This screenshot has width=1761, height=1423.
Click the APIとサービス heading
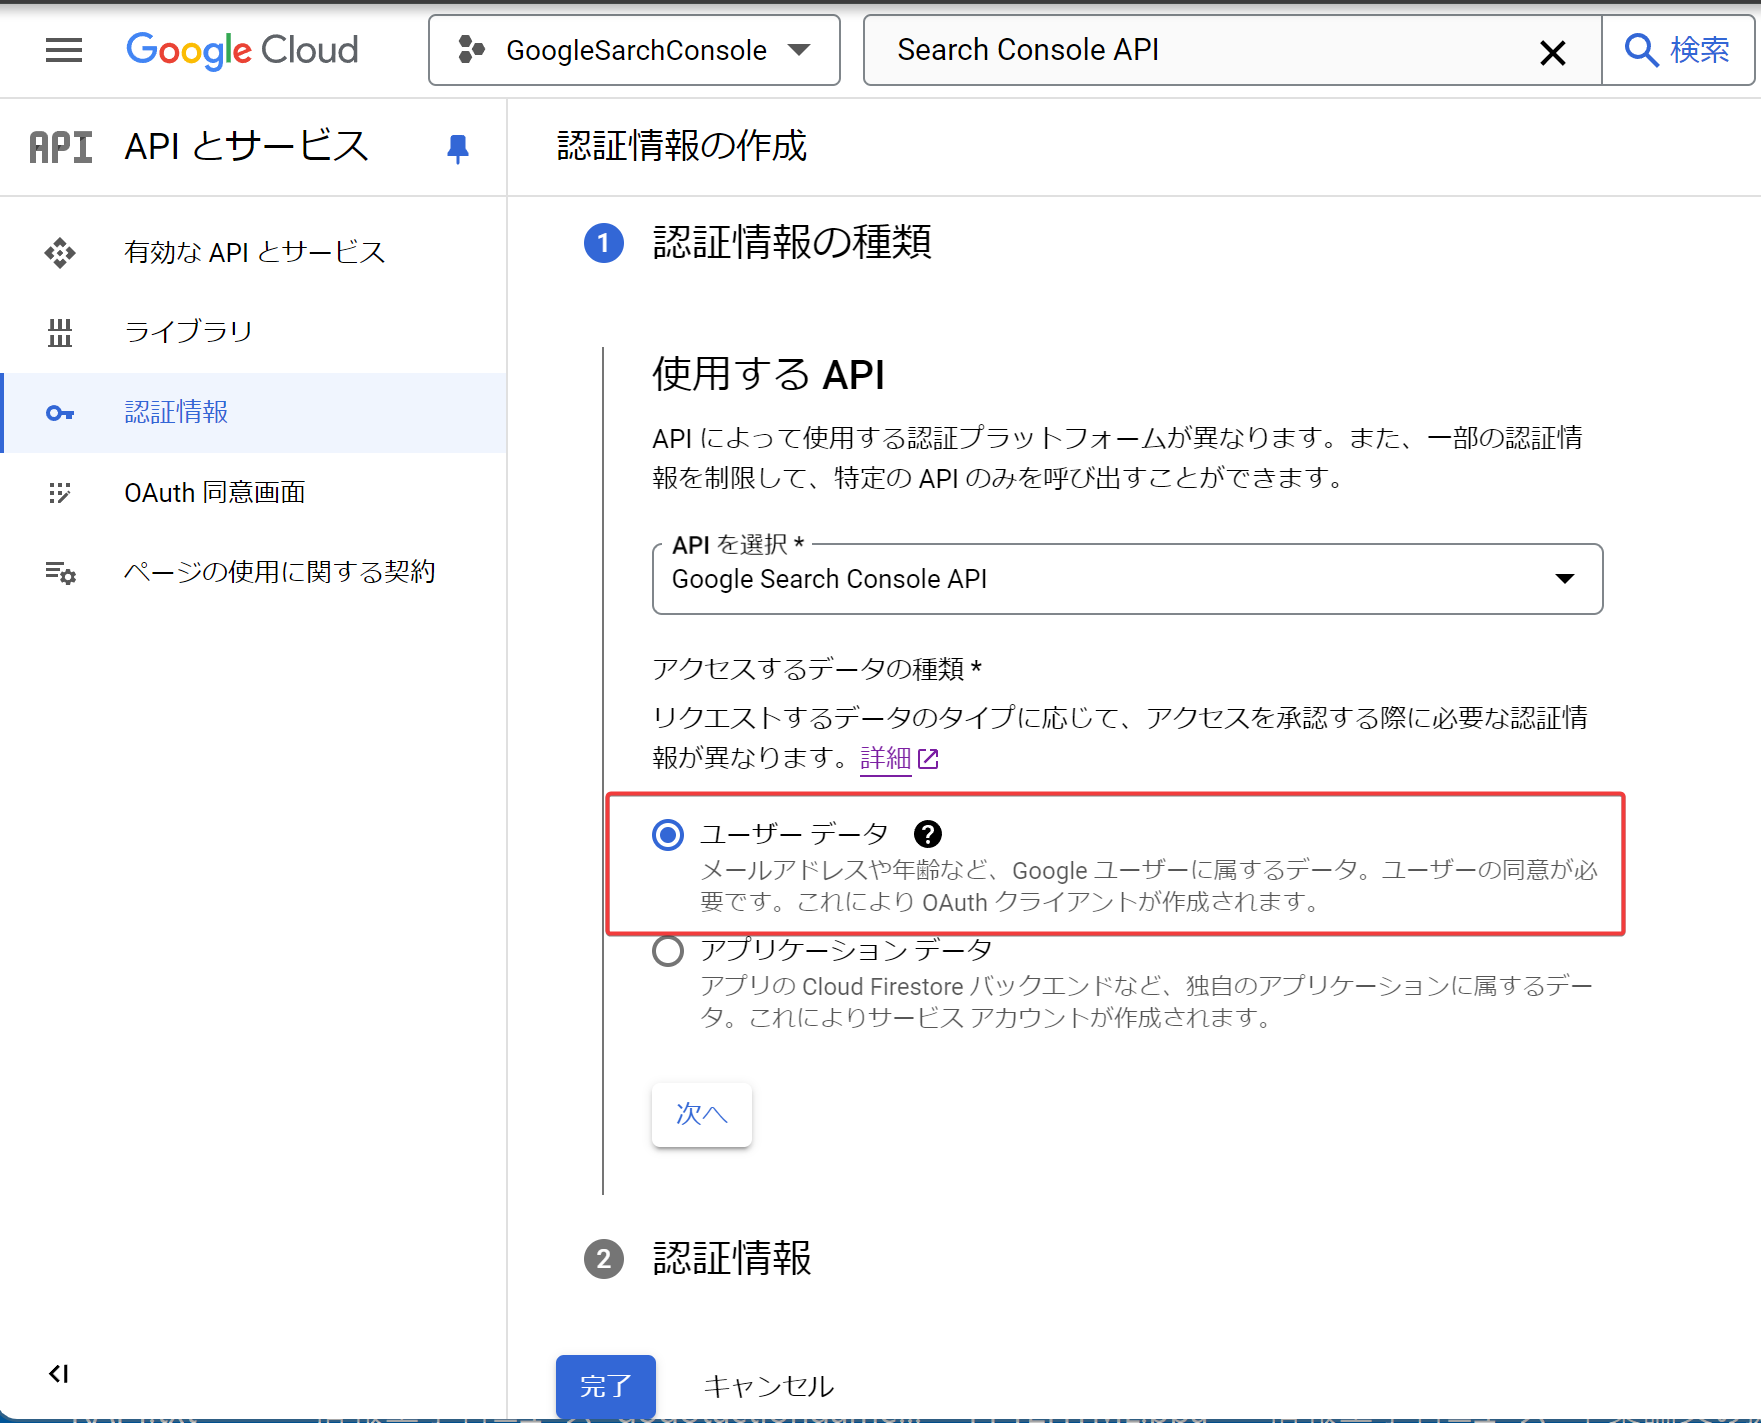(247, 146)
